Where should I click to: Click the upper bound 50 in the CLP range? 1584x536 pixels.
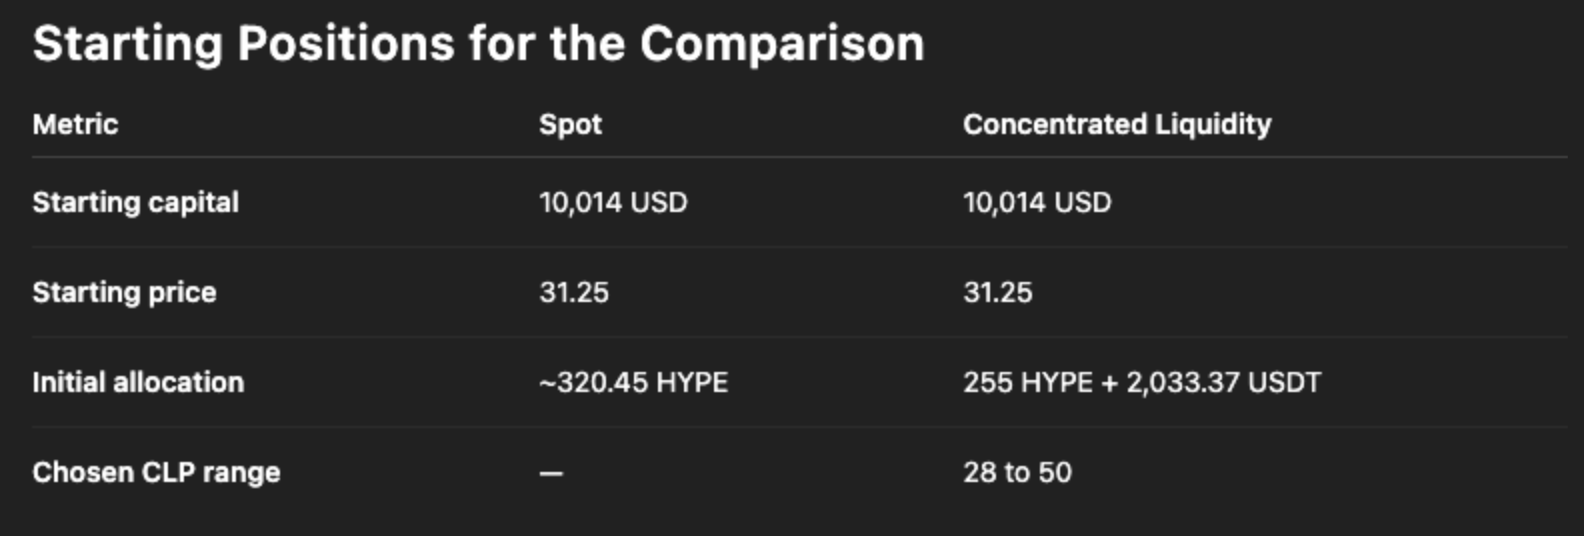pyautogui.click(x=1055, y=472)
